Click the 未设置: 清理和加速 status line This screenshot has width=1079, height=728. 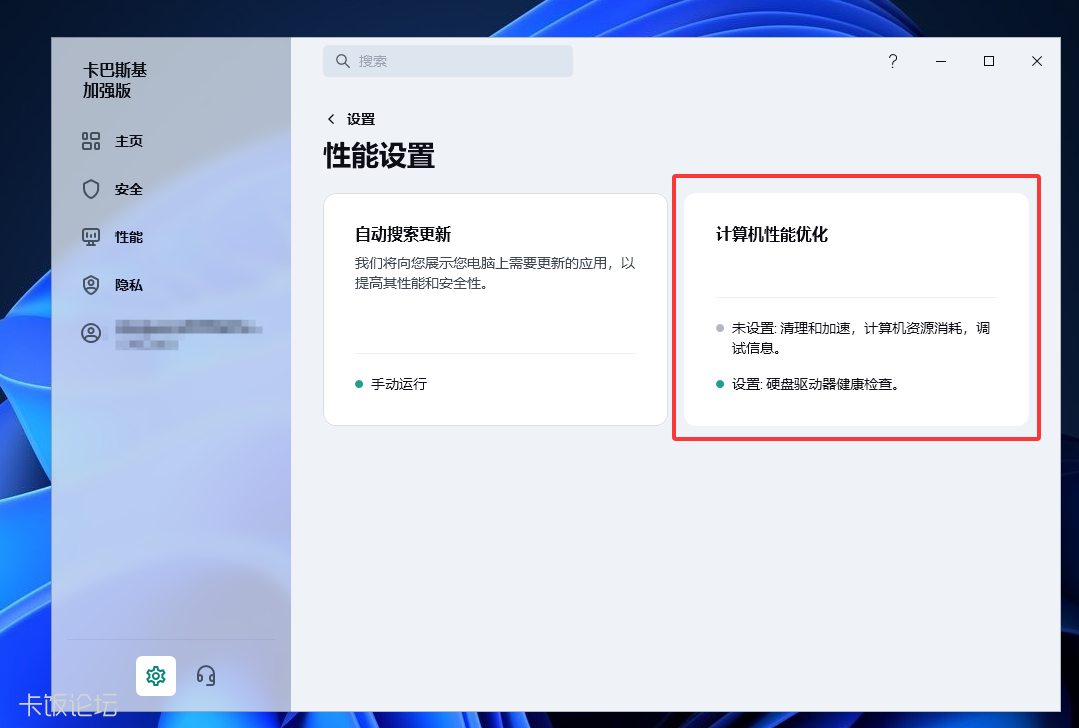click(860, 338)
